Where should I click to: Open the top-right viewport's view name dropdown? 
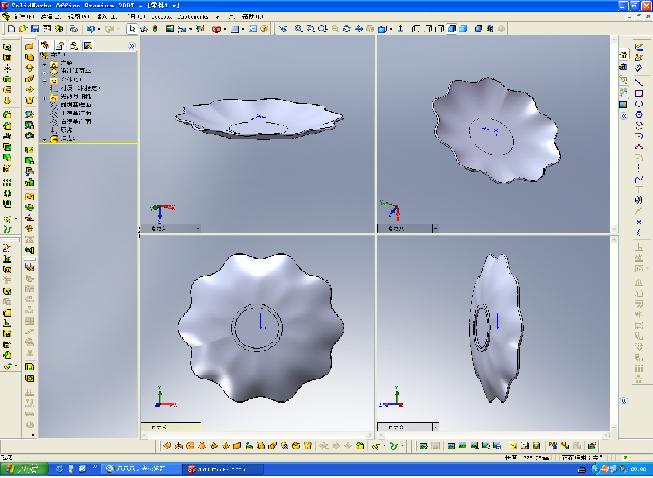coord(435,228)
